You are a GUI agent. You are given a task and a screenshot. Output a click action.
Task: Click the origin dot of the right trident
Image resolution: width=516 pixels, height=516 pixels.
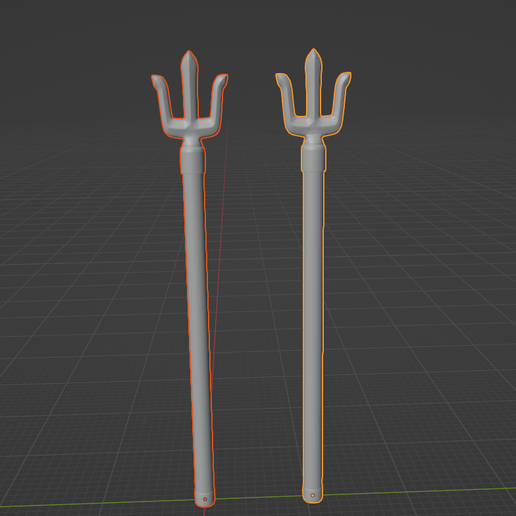313,495
